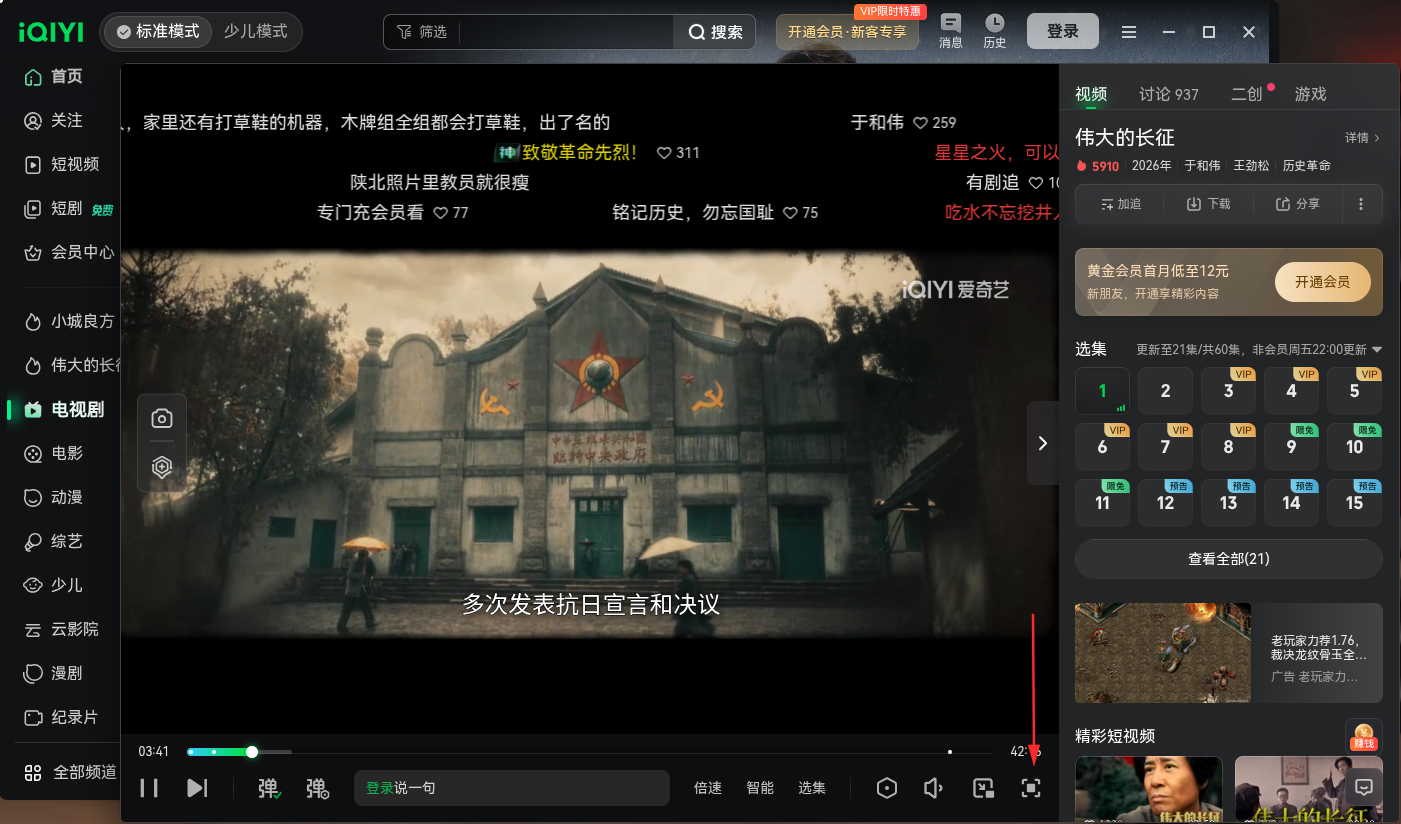Enable picture-in-picture mini player
Viewport: 1401px width, 824px height.
coord(983,788)
